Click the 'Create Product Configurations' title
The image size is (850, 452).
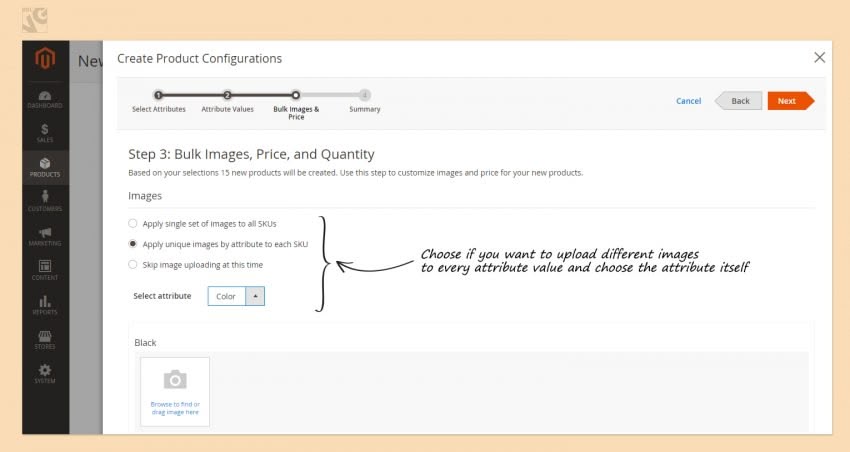(x=199, y=59)
